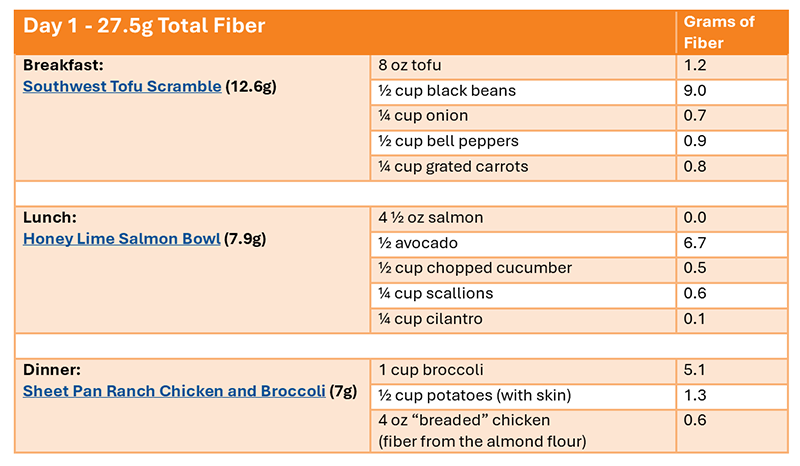Select the 6.7 fiber value for avocado

[x=695, y=243]
